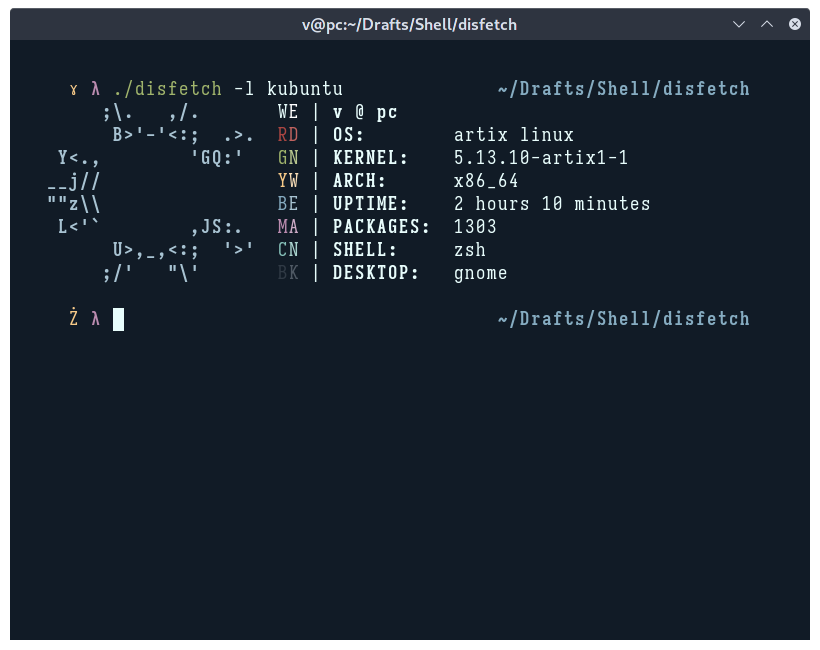Click the gnome DESKTOP value
The height and width of the screenshot is (650, 820).
point(480,272)
